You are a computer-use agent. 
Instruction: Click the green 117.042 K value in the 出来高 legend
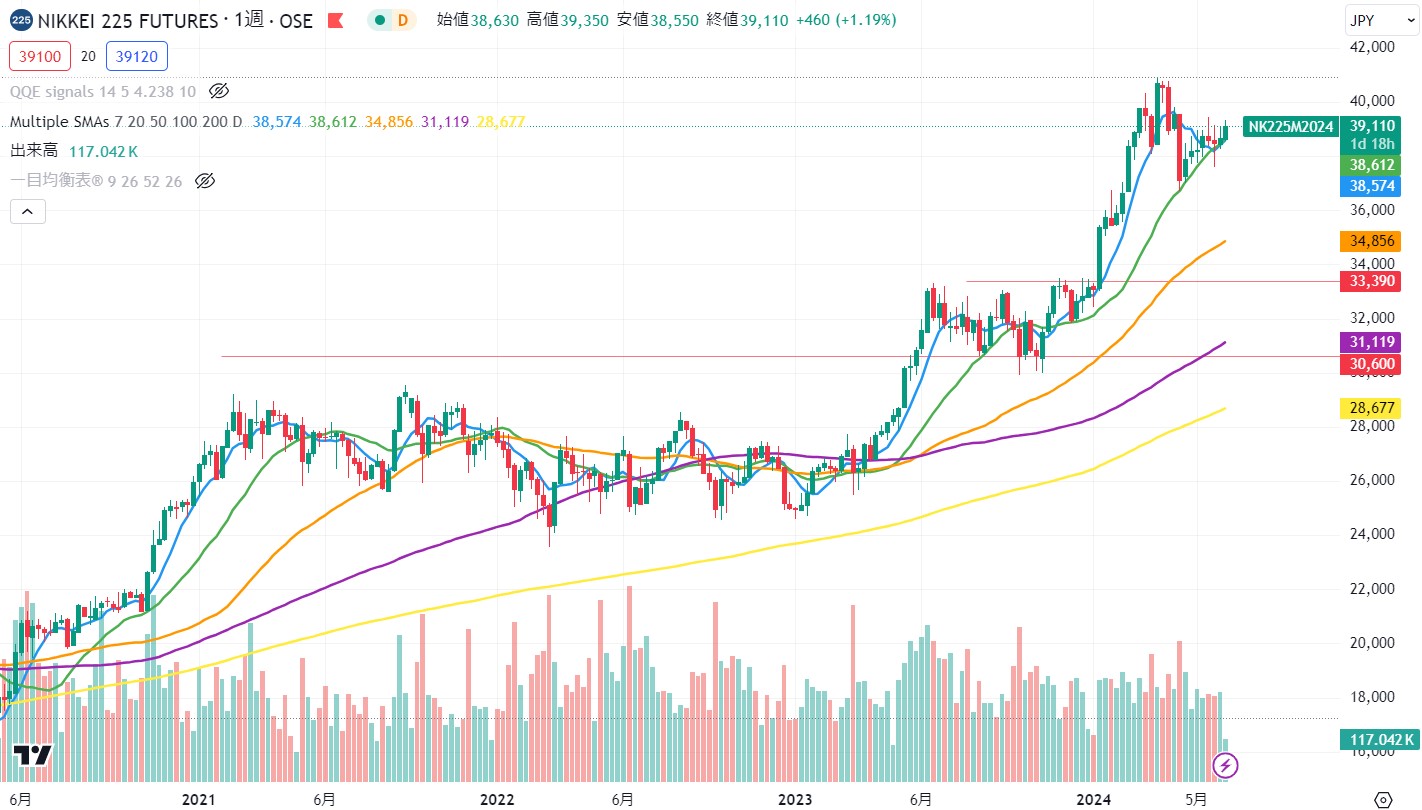tap(104, 151)
